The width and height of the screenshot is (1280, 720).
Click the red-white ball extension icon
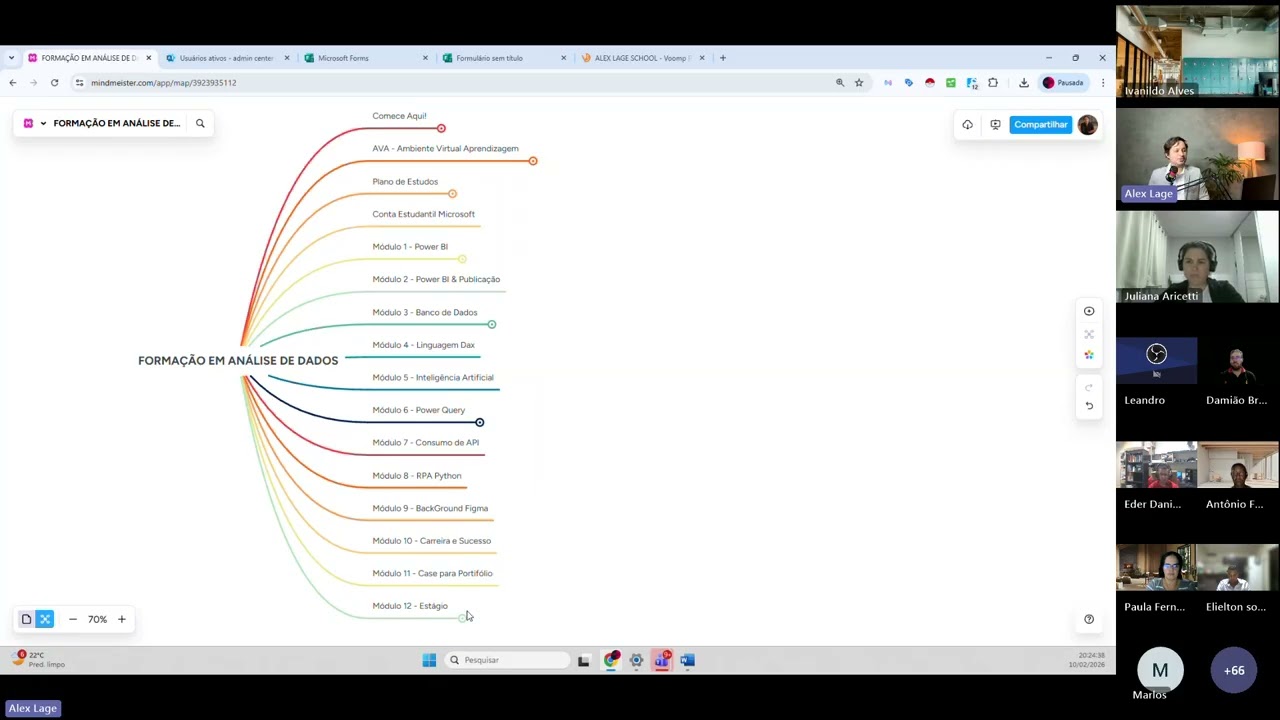coord(930,83)
